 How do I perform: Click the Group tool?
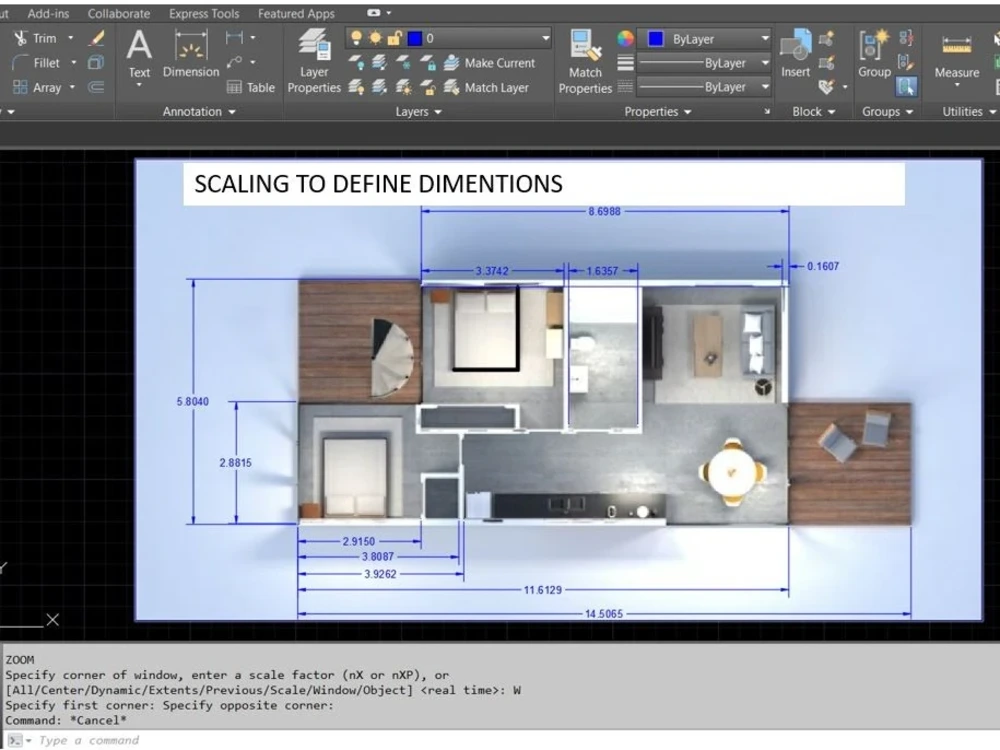click(873, 56)
